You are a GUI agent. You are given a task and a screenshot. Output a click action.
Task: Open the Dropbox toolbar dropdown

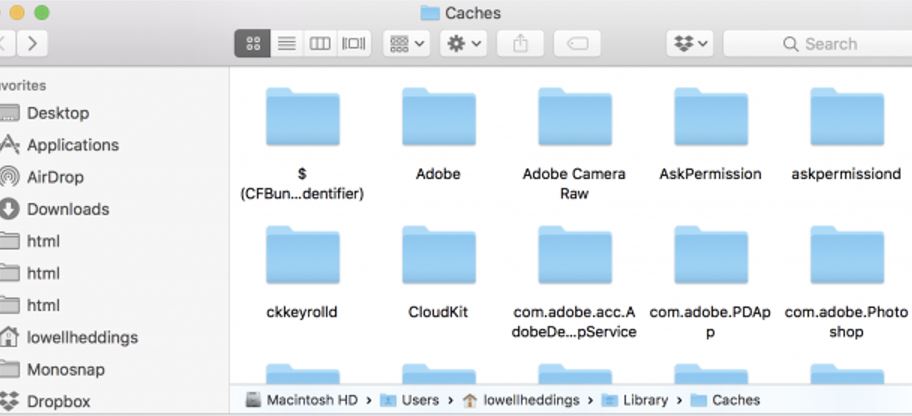(690, 44)
